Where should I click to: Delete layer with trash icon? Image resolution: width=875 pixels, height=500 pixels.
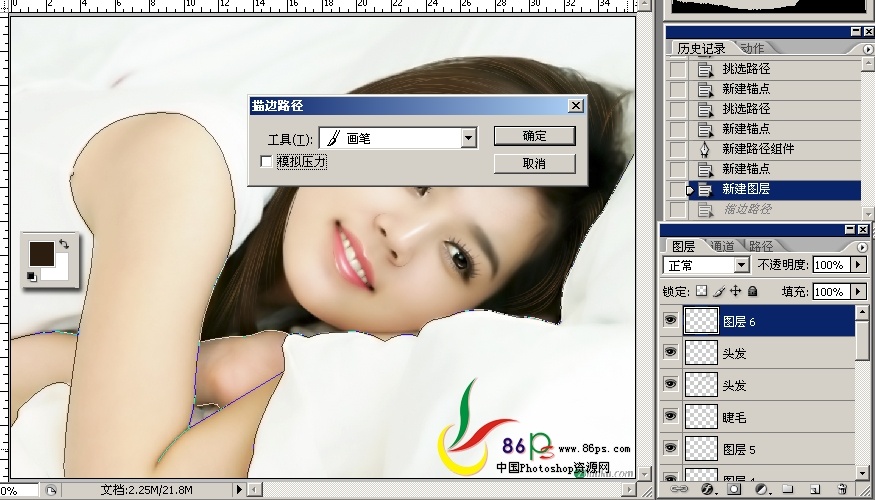(843, 489)
